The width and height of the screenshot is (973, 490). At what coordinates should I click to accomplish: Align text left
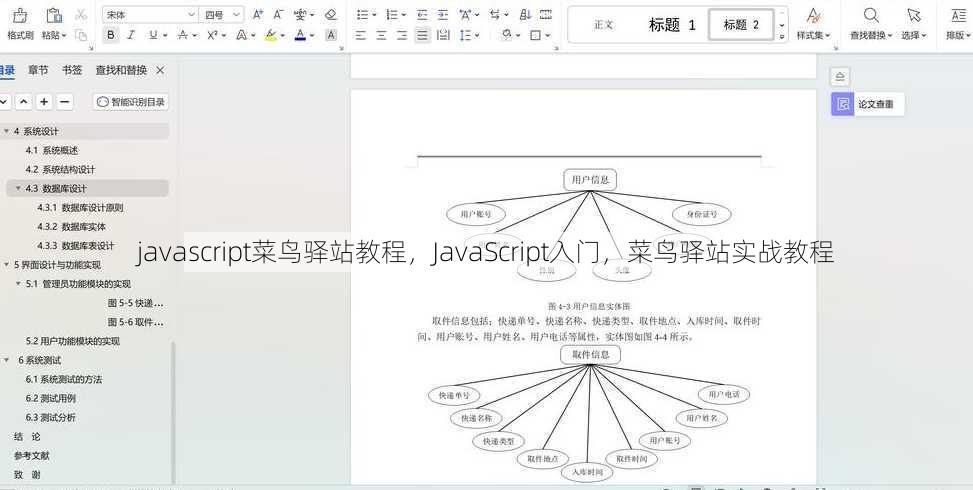pos(361,35)
